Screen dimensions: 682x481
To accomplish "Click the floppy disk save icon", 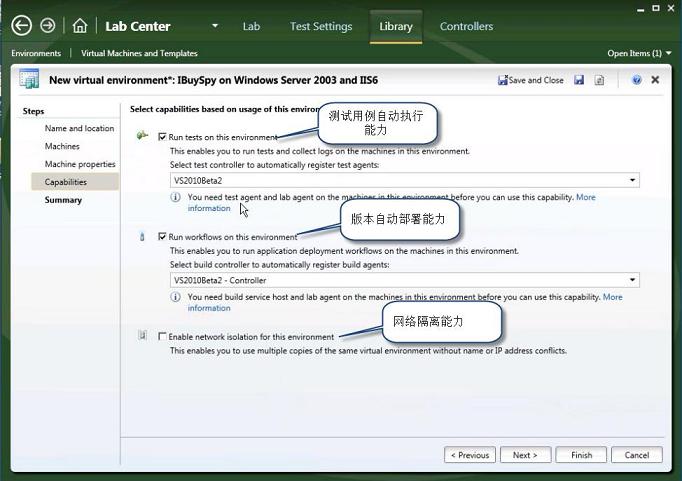I will (x=579, y=80).
